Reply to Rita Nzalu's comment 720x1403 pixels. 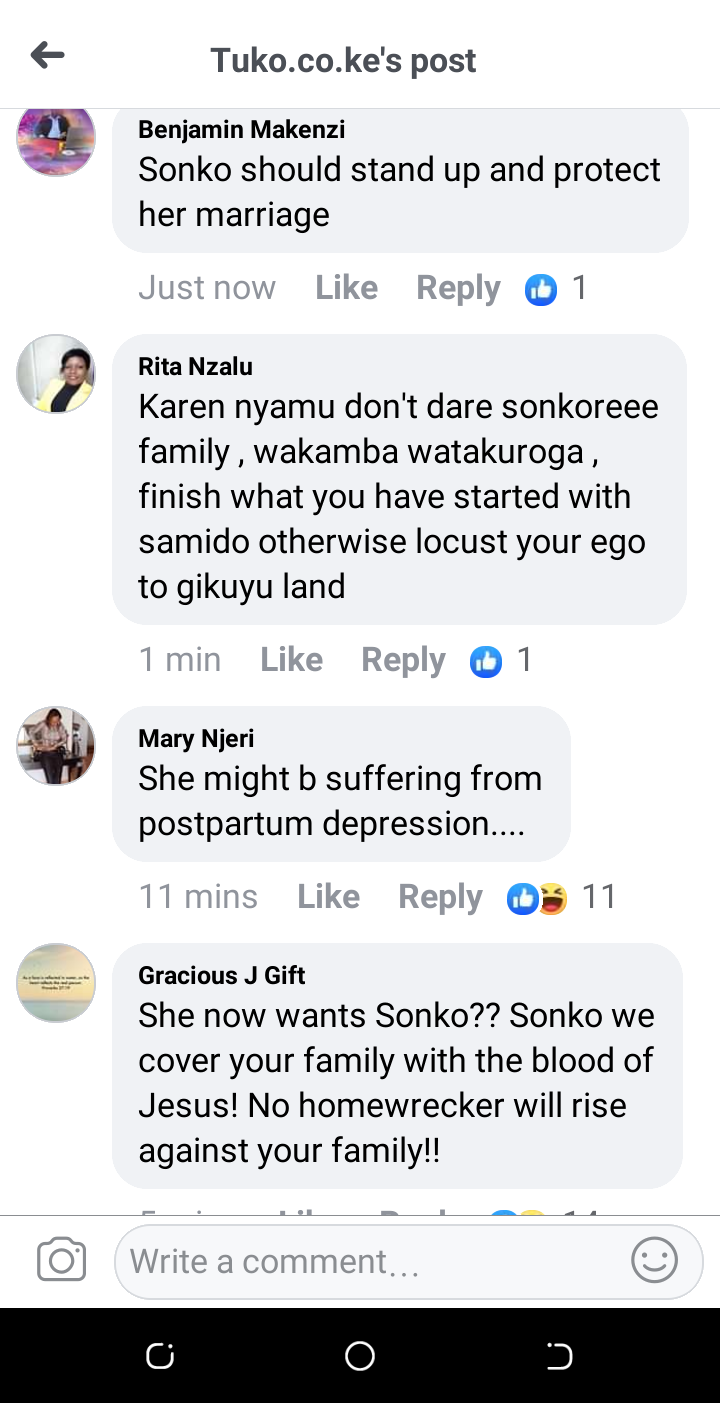click(x=403, y=660)
